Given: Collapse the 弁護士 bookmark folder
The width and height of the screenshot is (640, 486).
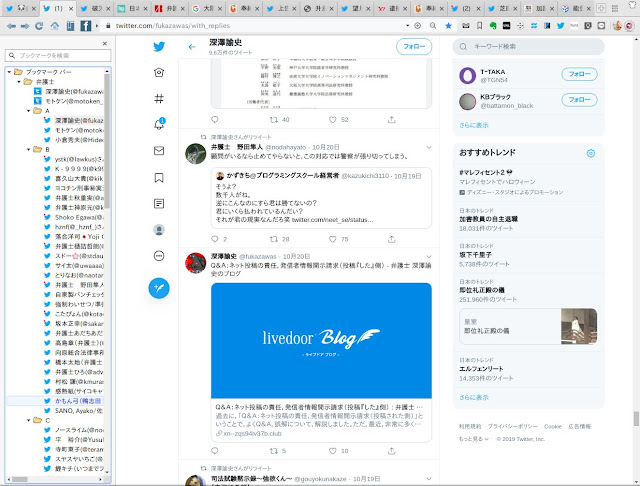Looking at the screenshot, I should (19, 82).
